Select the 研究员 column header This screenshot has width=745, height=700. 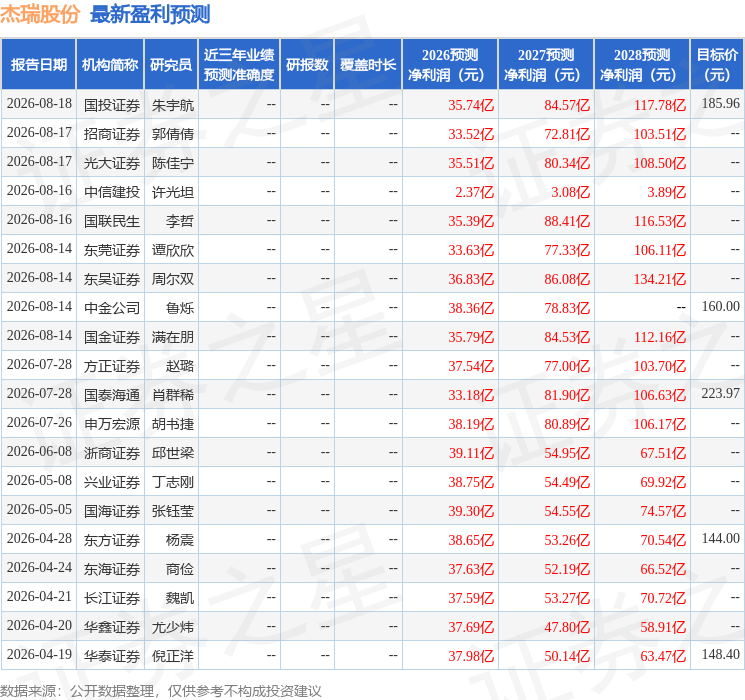pyautogui.click(x=171, y=65)
